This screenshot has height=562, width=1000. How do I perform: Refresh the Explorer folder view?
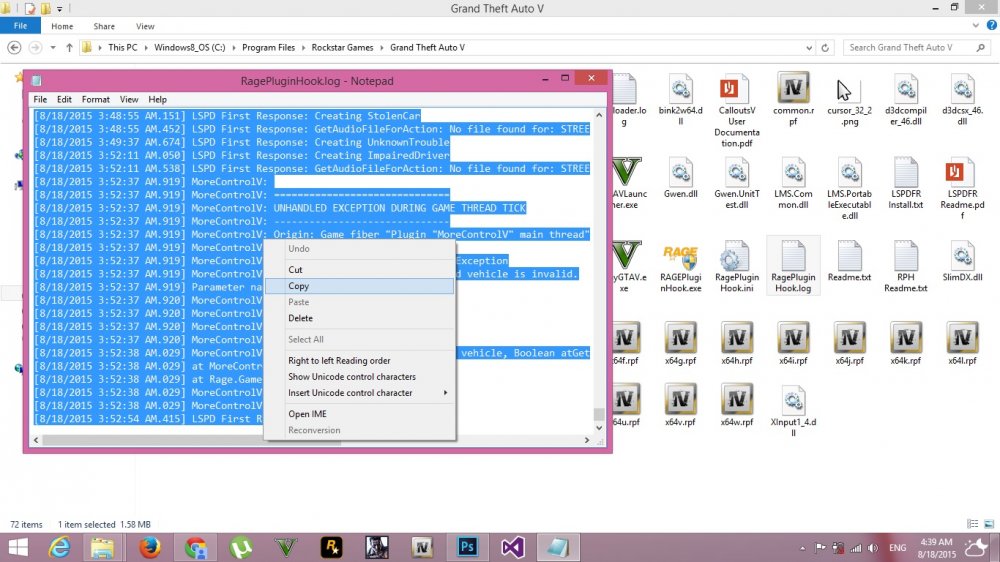coord(825,48)
